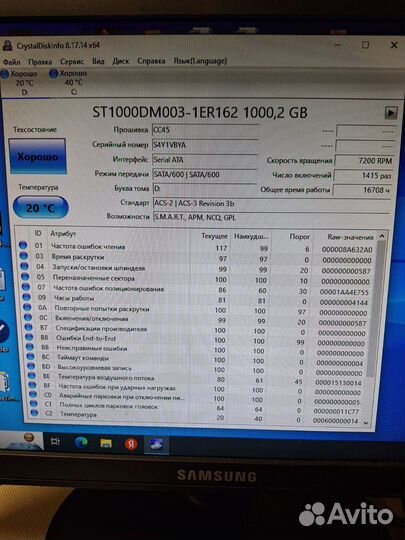
Task: Click status icon for C2 Температура row
Action: (34, 413)
